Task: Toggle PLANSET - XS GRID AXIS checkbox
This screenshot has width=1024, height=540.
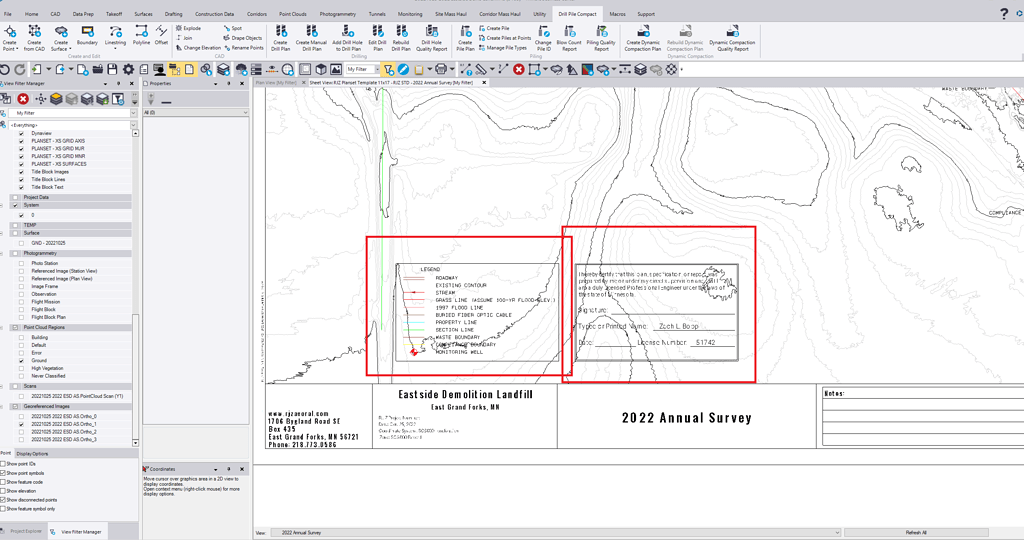Action: pyautogui.click(x=21, y=141)
